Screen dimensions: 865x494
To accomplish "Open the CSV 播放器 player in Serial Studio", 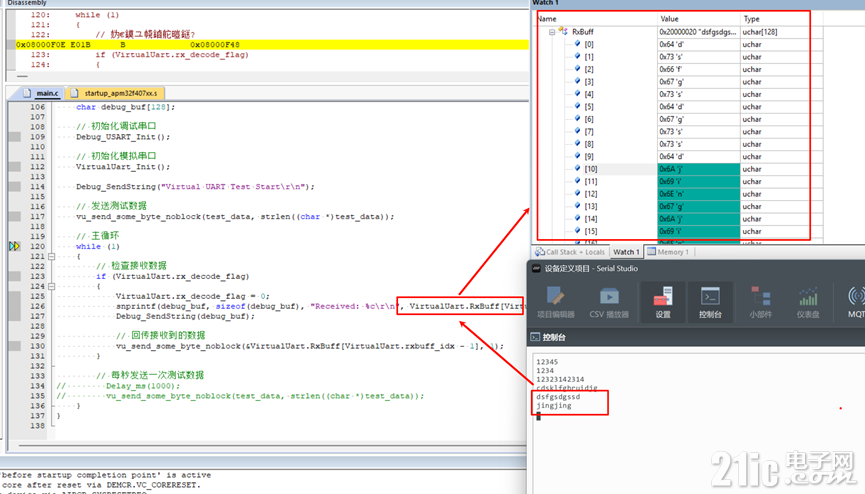I will [609, 302].
